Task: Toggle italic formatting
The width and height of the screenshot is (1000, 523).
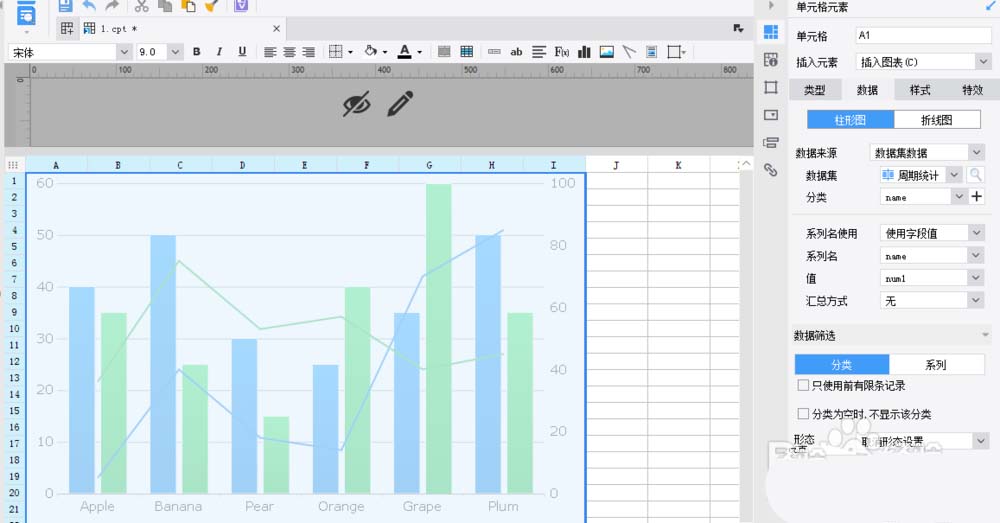Action: click(x=219, y=52)
